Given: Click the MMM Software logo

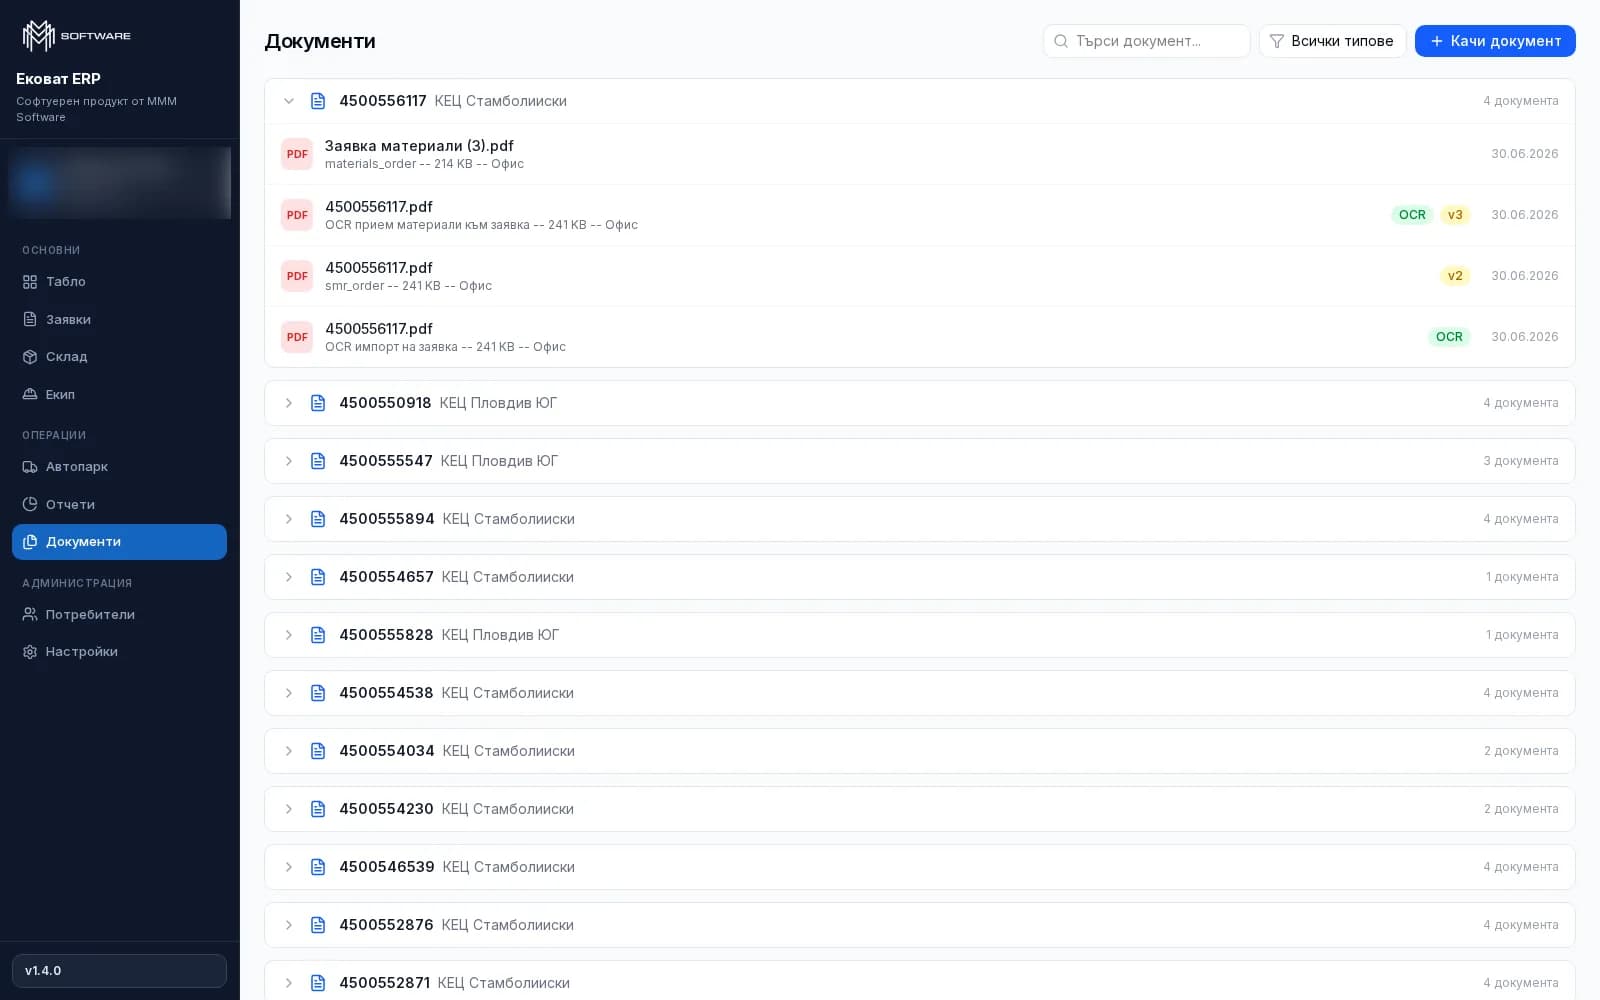Looking at the screenshot, I should tap(77, 36).
